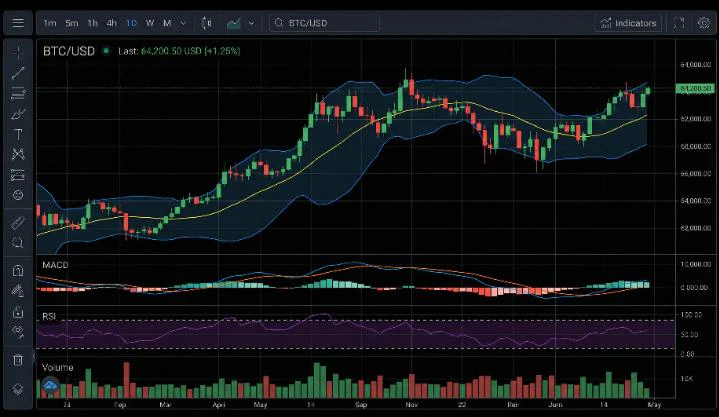This screenshot has height=417, width=719.
Task: Toggle fullscreen mode icon
Action: tap(679, 23)
